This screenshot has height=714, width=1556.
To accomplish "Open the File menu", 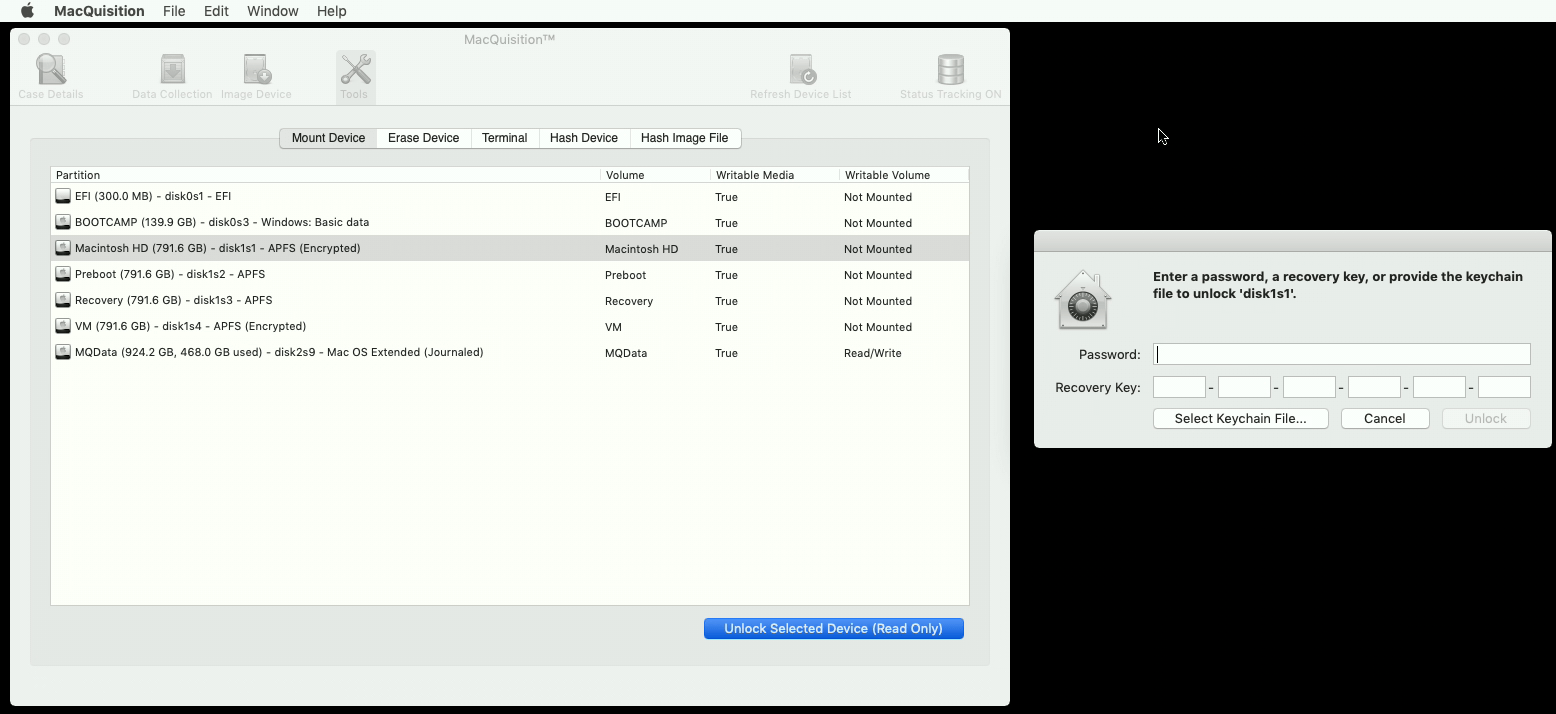I will pos(174,11).
